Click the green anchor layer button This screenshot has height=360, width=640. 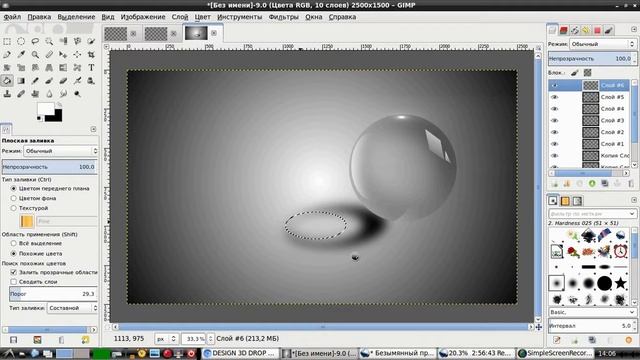click(x=592, y=184)
